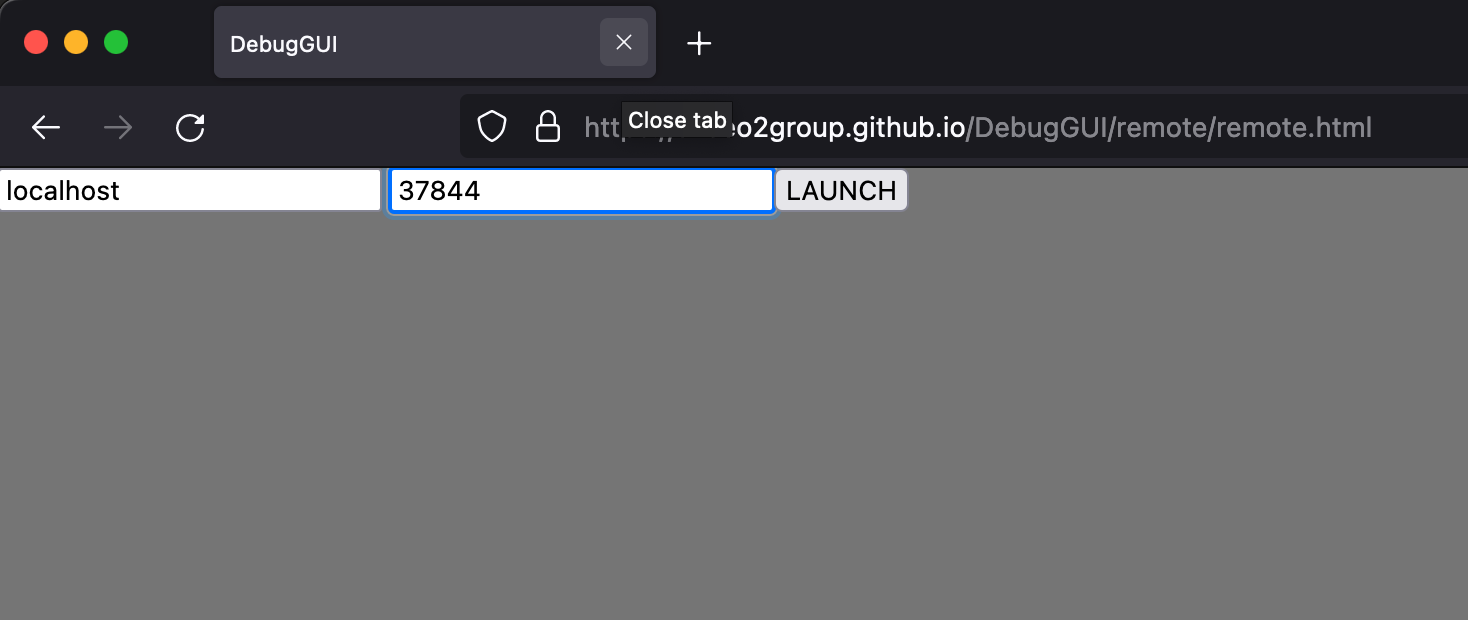Show site info via padlock icon
This screenshot has height=620, width=1468.
click(547, 127)
